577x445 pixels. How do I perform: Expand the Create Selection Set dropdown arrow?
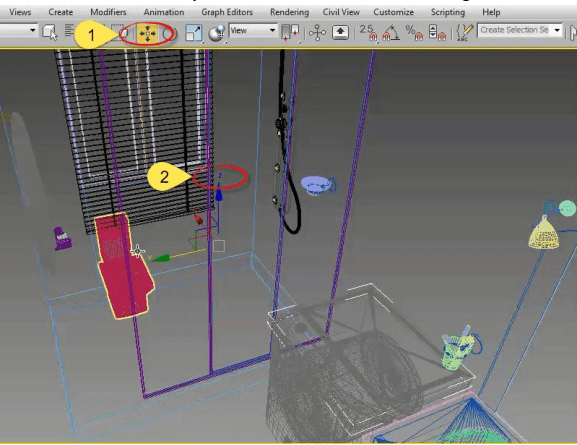coord(557,30)
